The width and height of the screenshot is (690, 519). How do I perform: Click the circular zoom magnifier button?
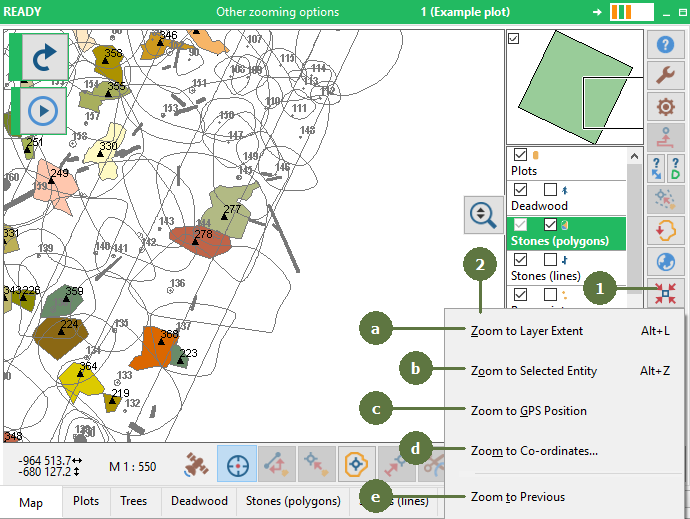pos(483,214)
